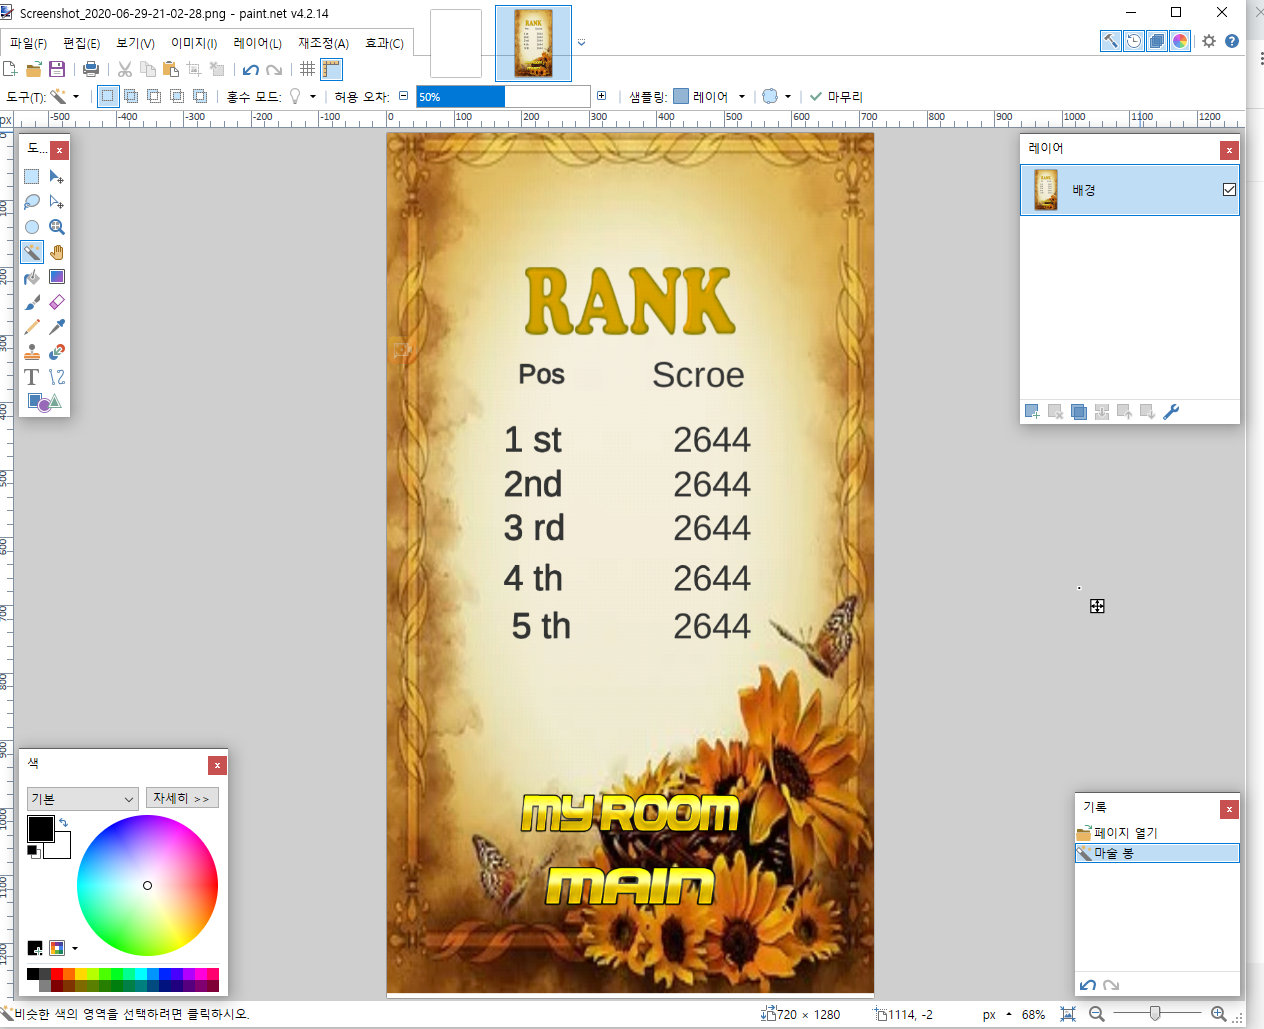Click the Print icon
The image size is (1264, 1029).
tap(91, 69)
